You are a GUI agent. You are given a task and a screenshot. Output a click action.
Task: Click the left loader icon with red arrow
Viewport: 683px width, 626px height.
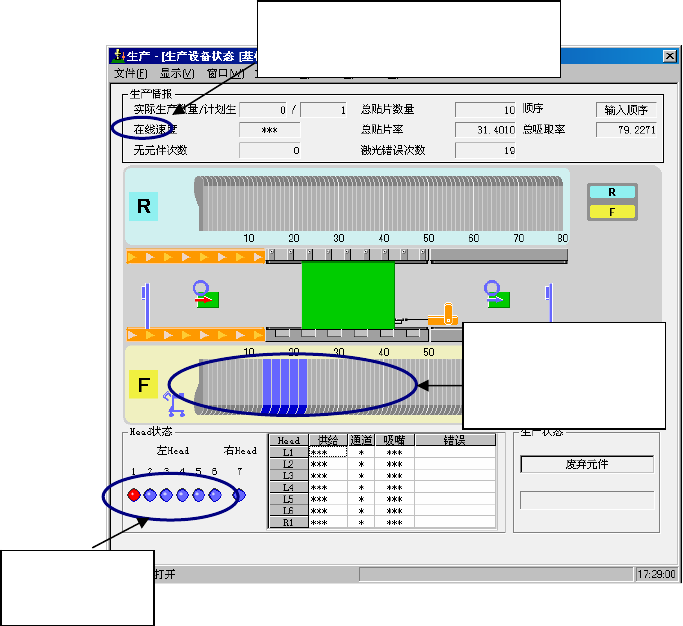click(206, 294)
